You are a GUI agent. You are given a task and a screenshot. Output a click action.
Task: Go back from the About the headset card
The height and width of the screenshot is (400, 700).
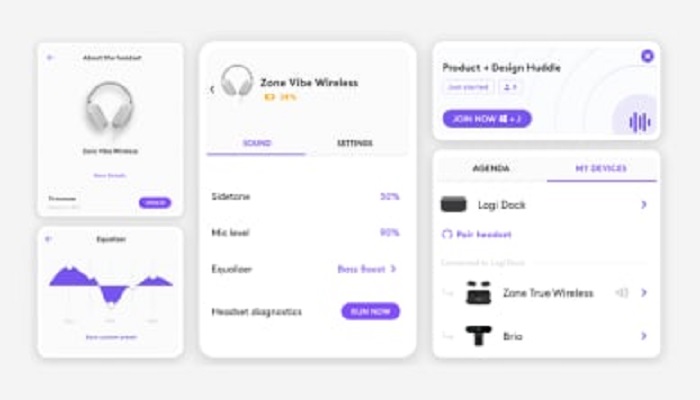pos(50,58)
